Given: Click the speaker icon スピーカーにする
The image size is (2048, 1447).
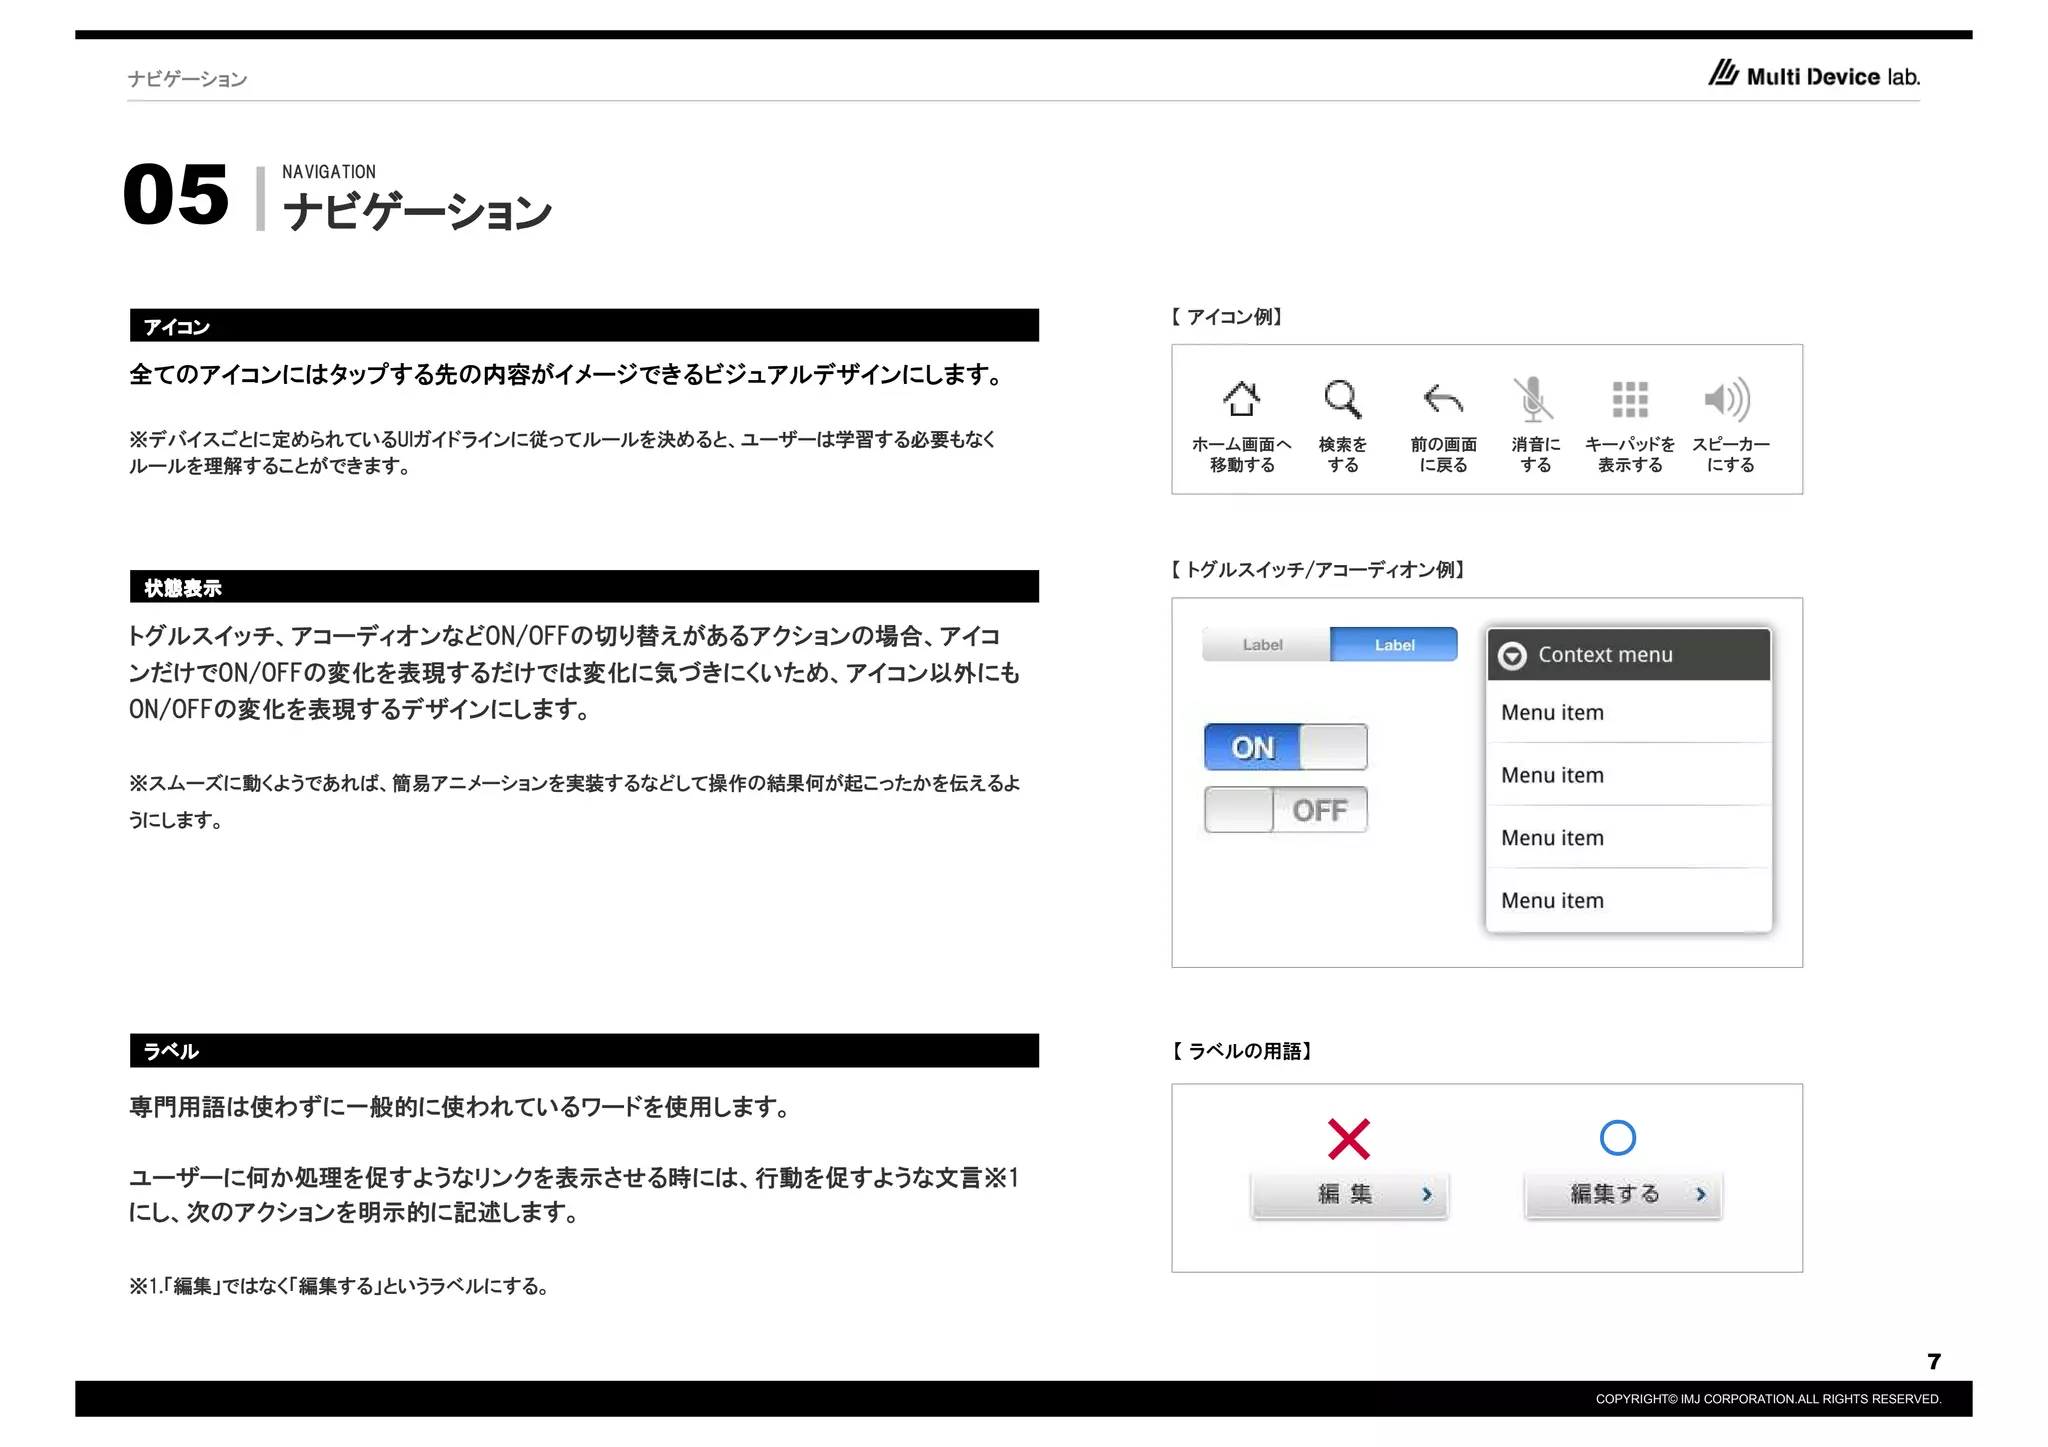Looking at the screenshot, I should coord(1727,399).
